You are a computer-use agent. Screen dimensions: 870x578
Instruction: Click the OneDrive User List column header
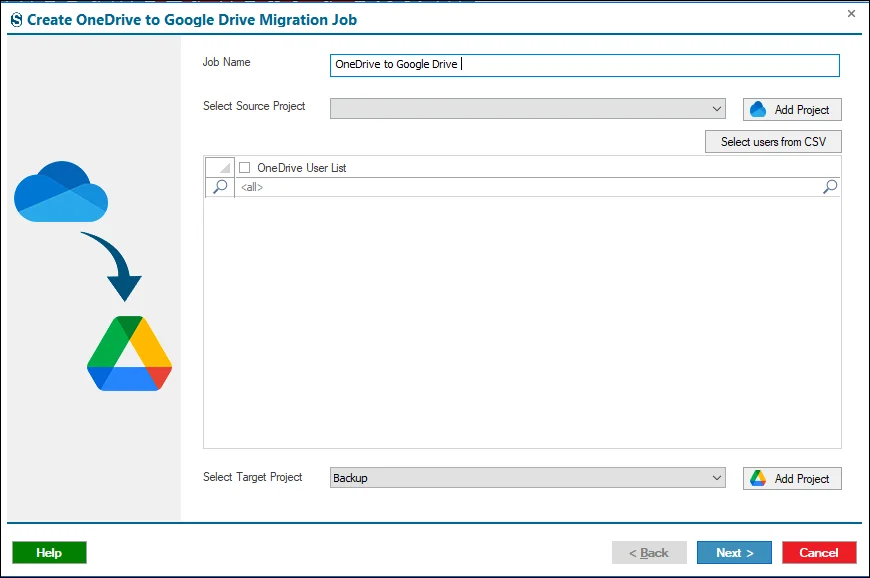coord(537,168)
